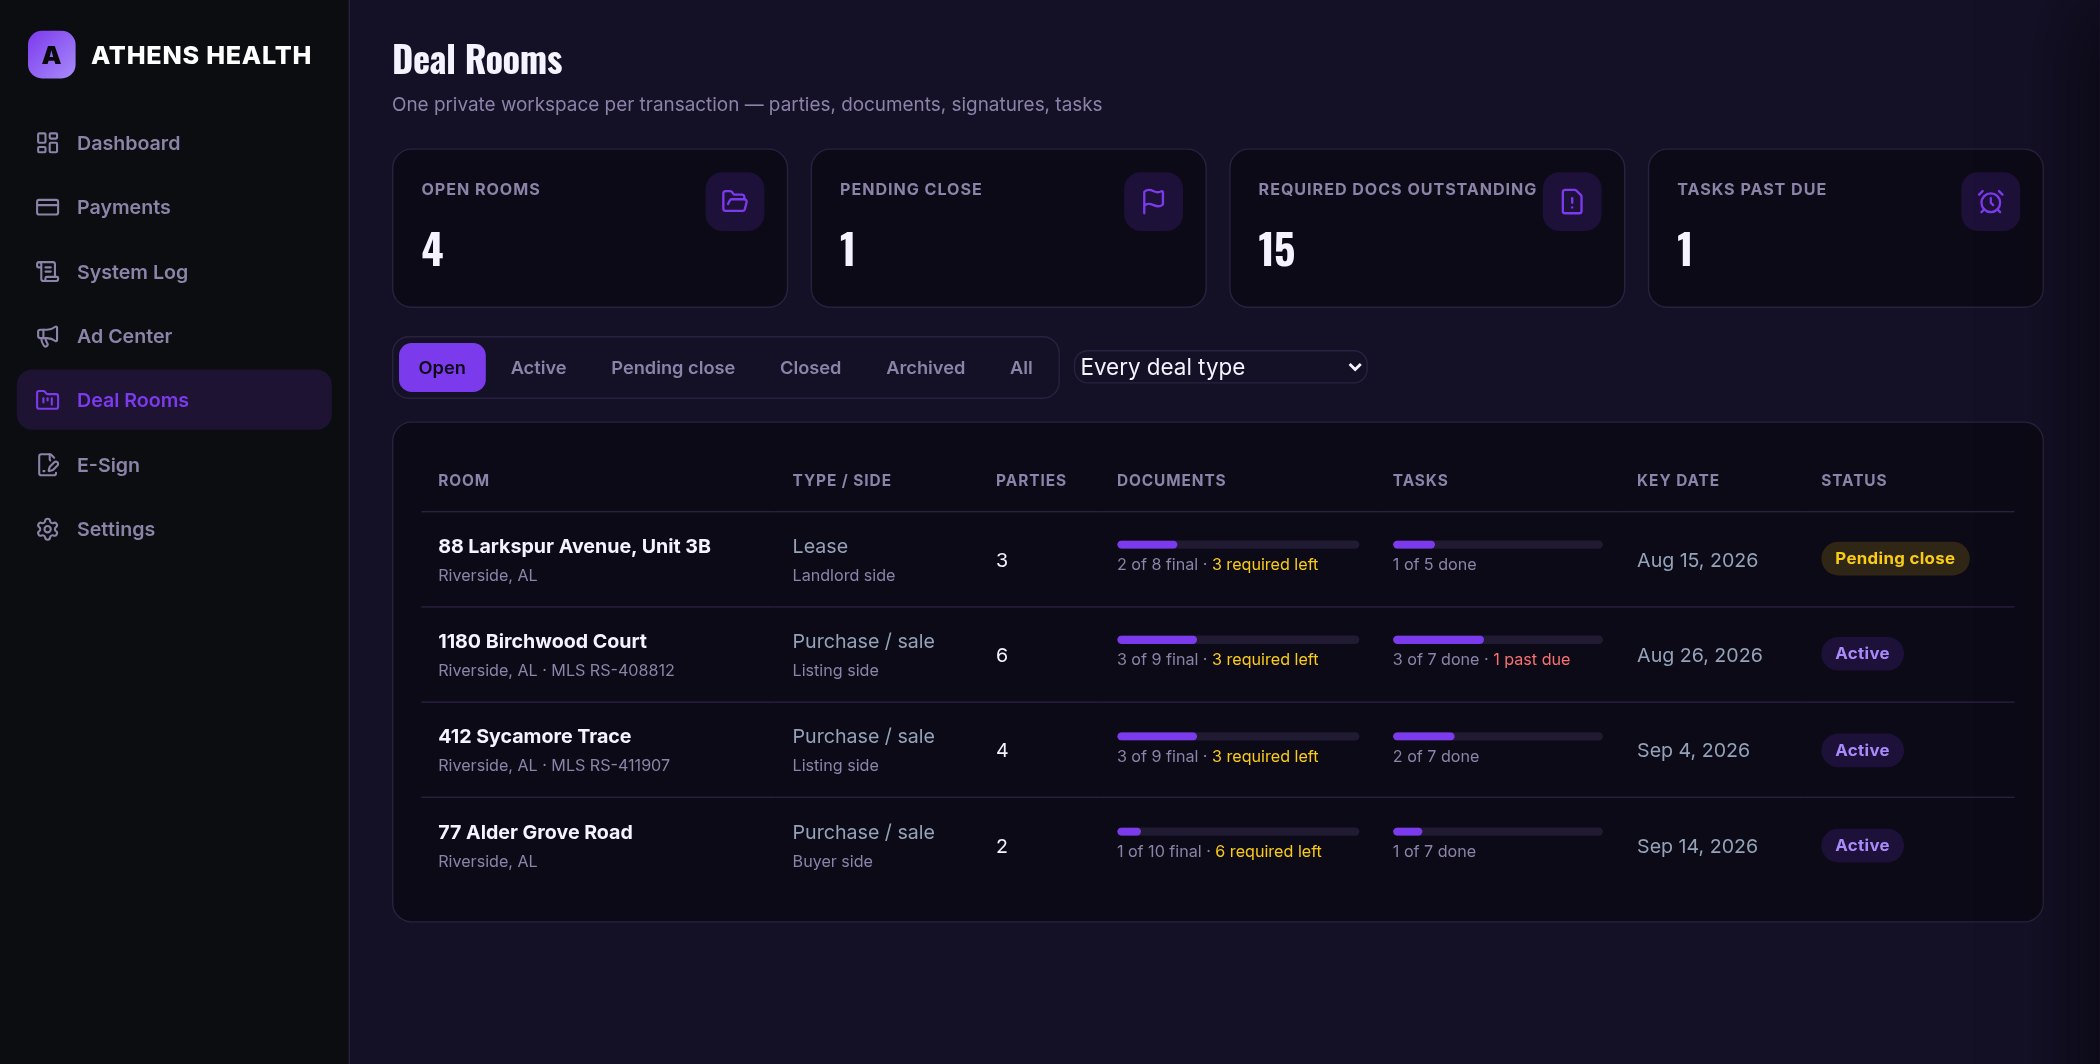The width and height of the screenshot is (2100, 1064).
Task: Click the Lease type cell
Action: [x=820, y=546]
